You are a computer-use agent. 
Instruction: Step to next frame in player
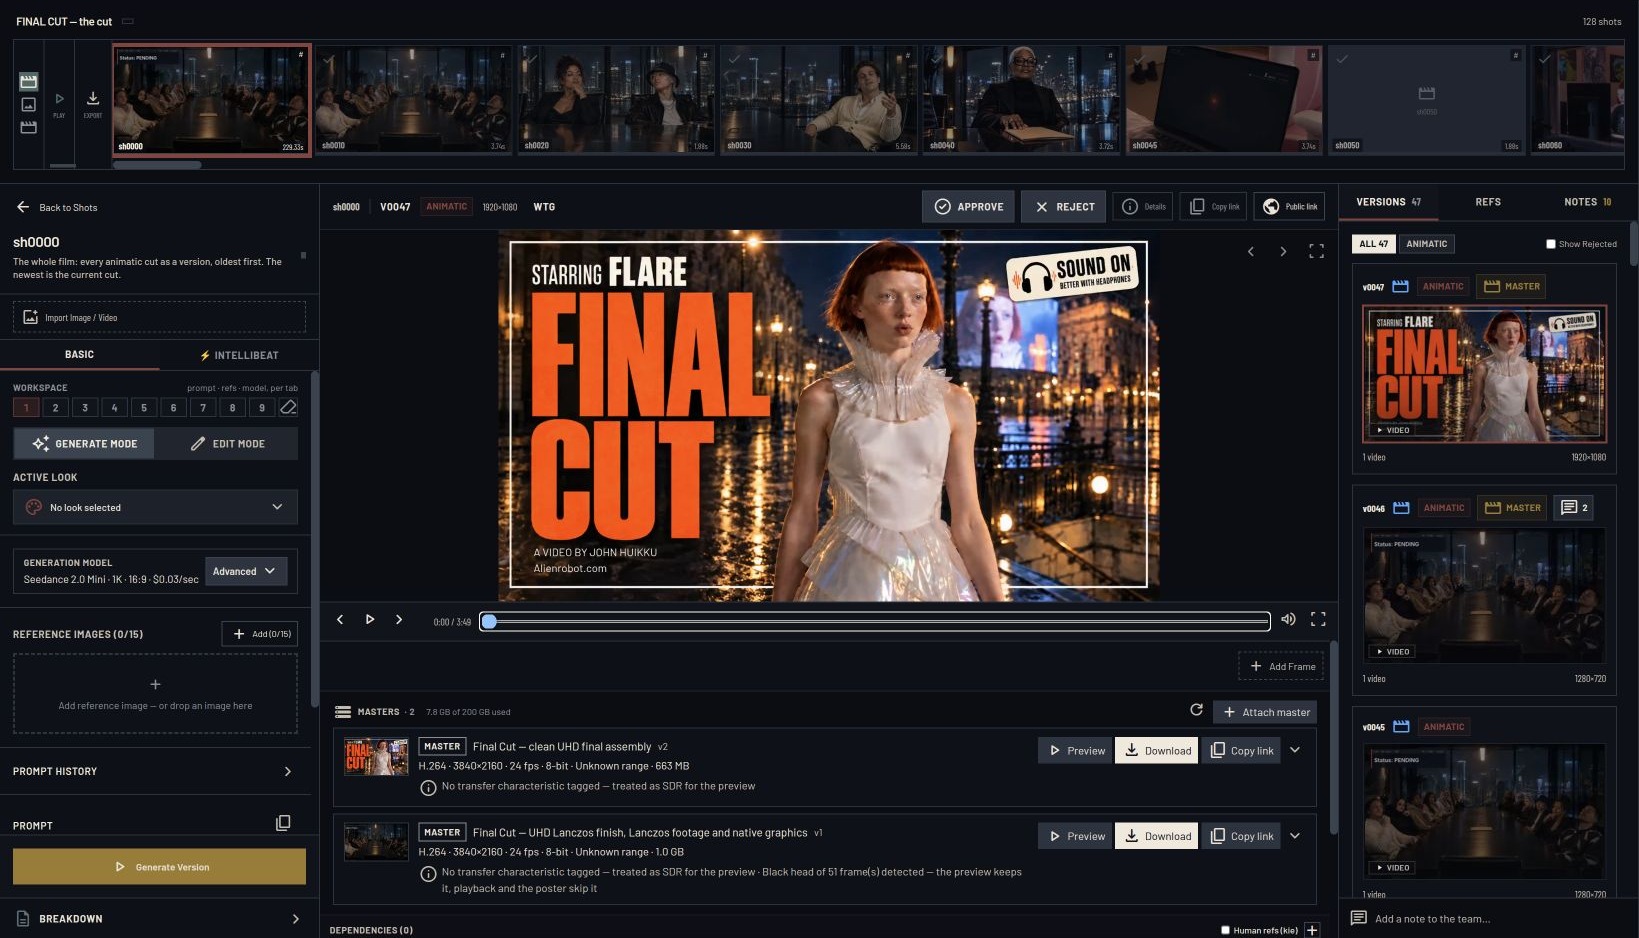pos(399,620)
